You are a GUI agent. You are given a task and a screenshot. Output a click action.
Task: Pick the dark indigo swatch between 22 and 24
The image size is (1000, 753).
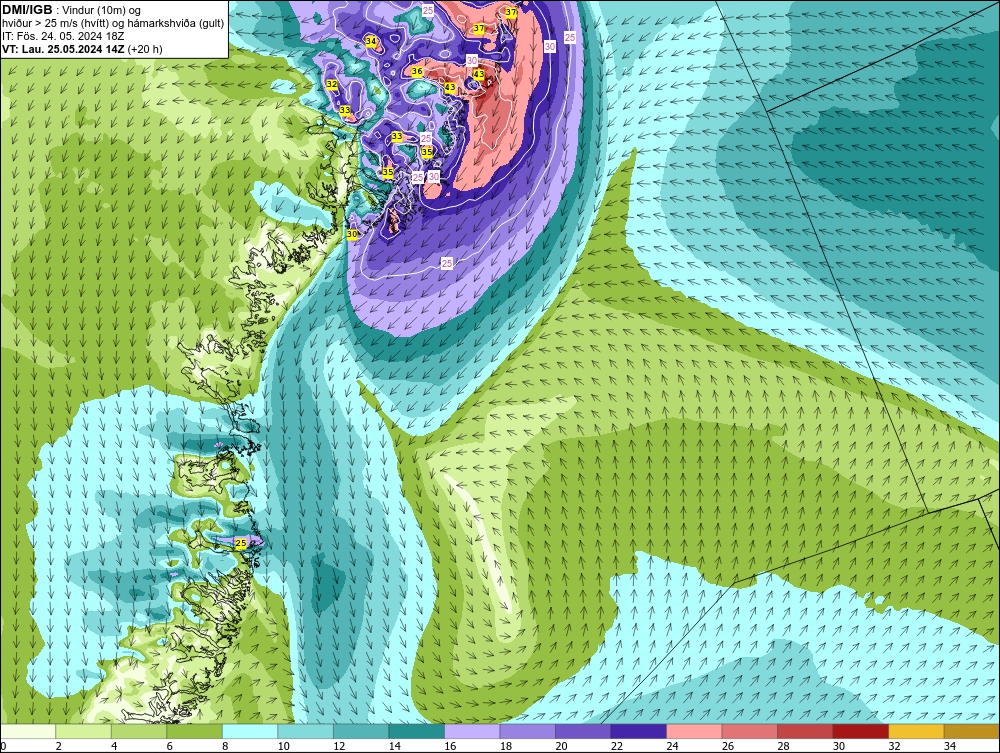pos(638,731)
